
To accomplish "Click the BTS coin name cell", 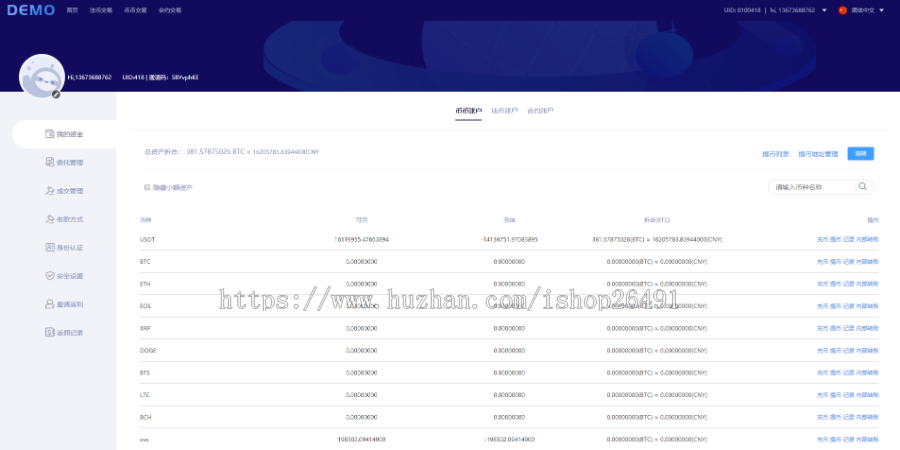I will pos(145,373).
